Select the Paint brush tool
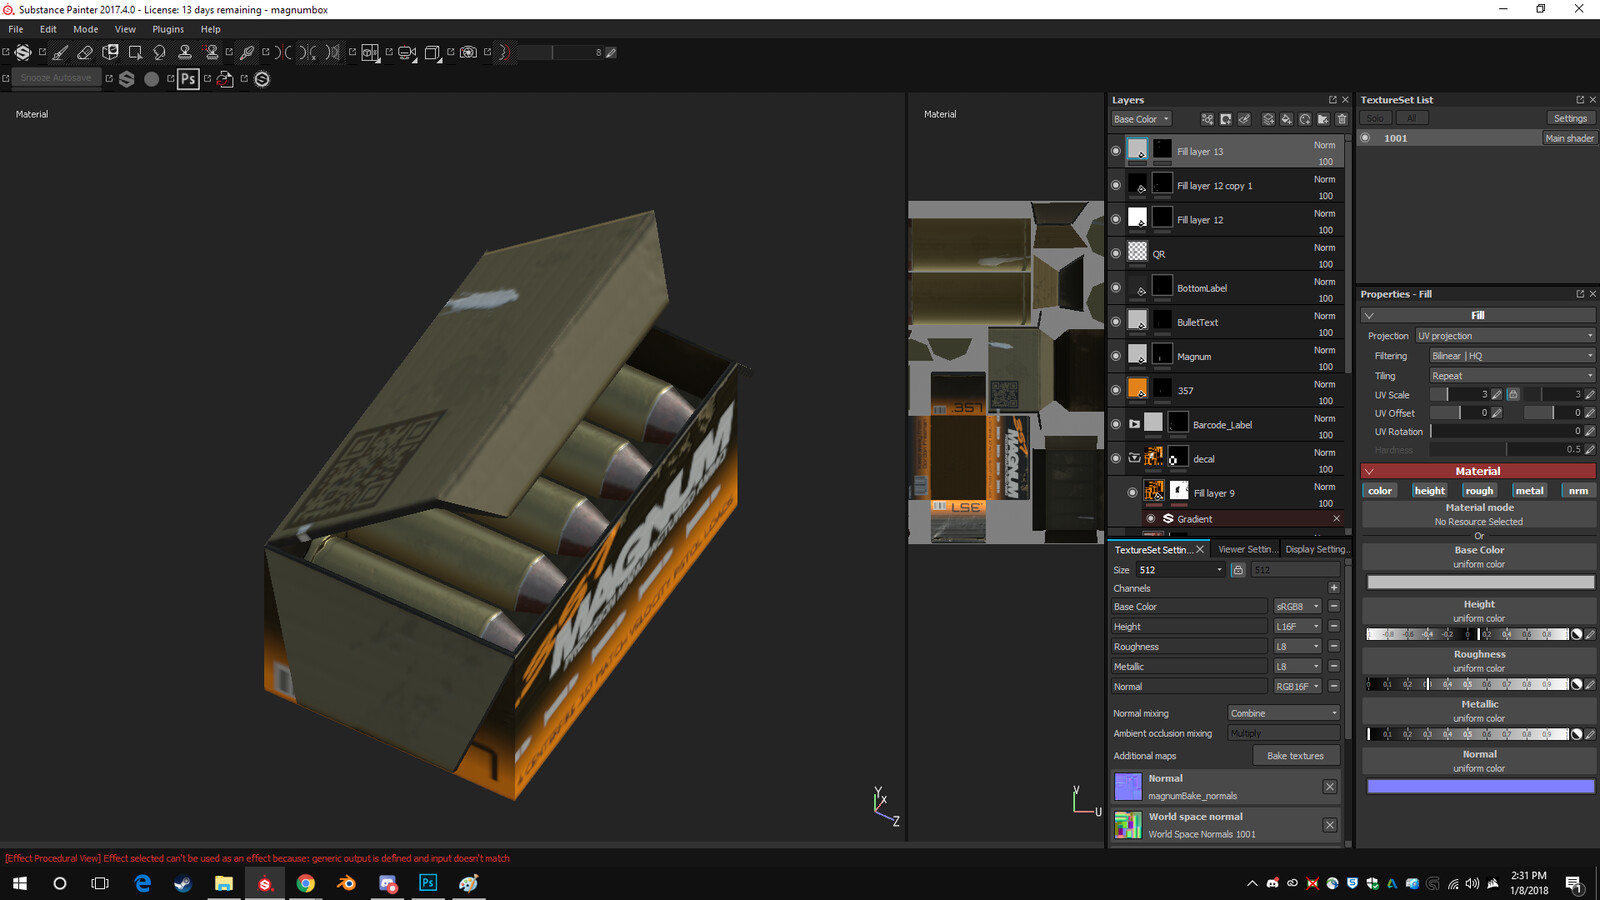Image resolution: width=1600 pixels, height=900 pixels. [60, 54]
